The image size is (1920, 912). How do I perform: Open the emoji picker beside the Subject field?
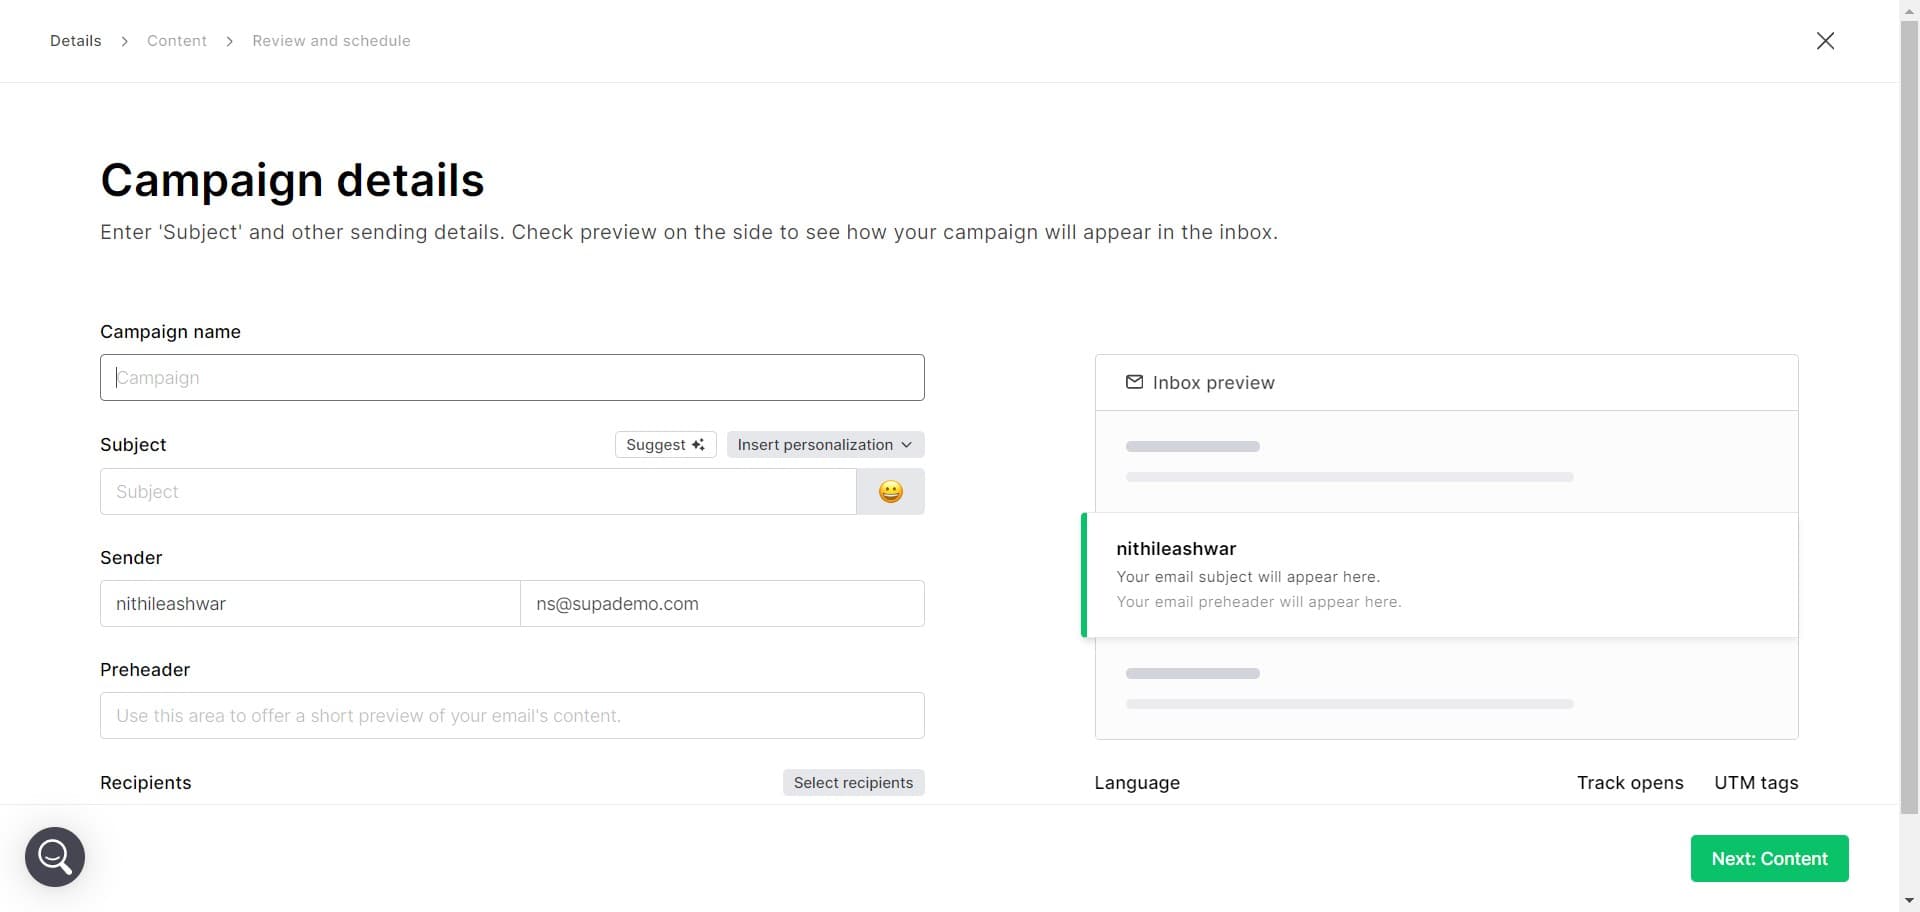889,491
